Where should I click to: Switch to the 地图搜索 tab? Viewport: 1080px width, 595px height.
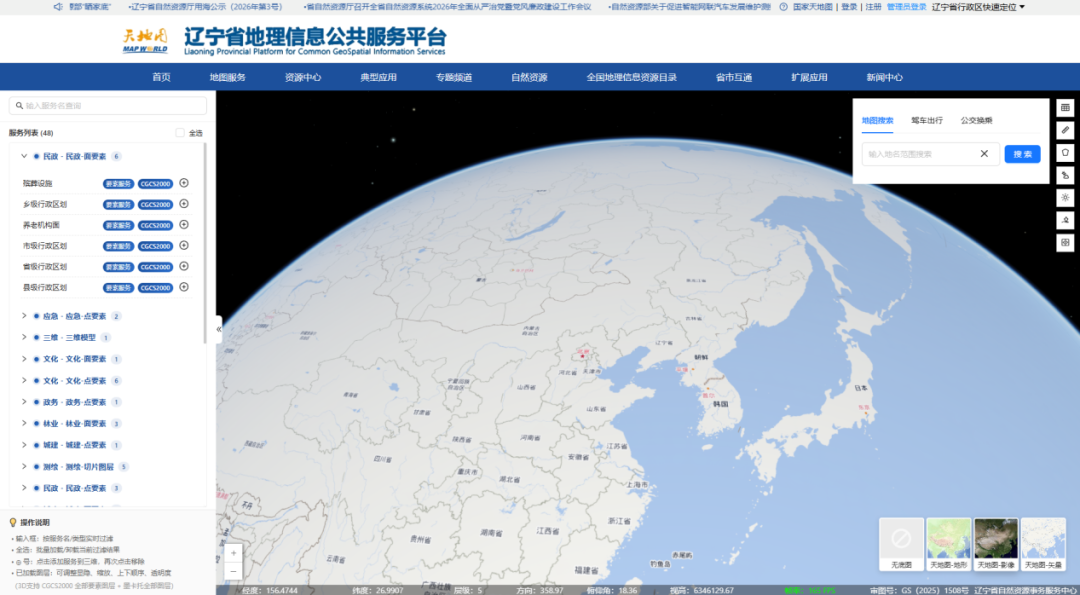[x=878, y=121]
